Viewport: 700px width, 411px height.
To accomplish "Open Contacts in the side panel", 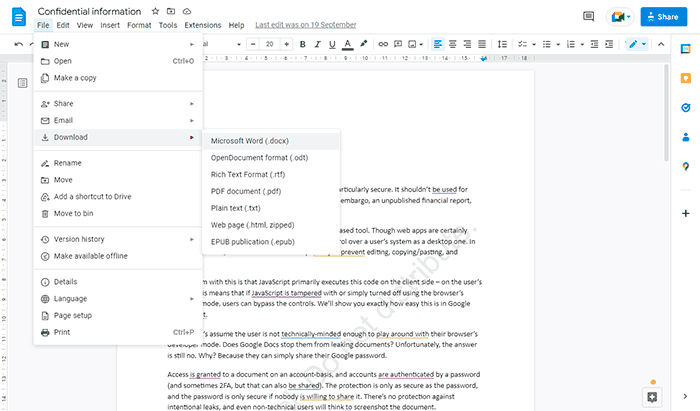I will [686, 137].
